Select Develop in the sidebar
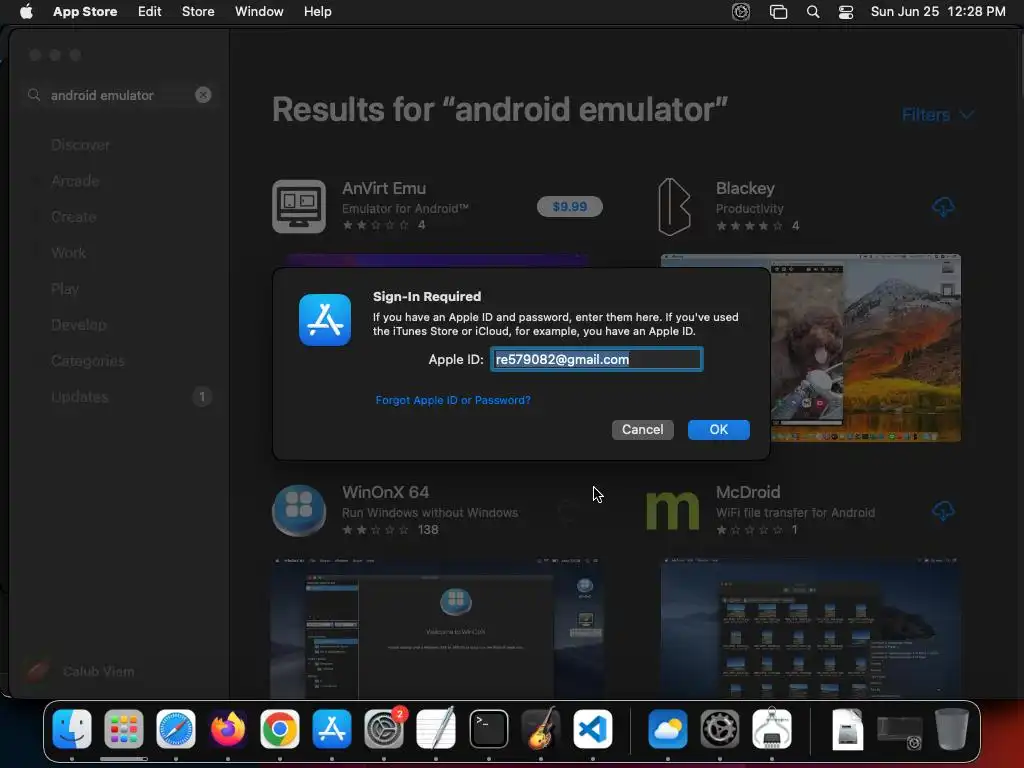Image resolution: width=1024 pixels, height=768 pixels. click(x=78, y=325)
